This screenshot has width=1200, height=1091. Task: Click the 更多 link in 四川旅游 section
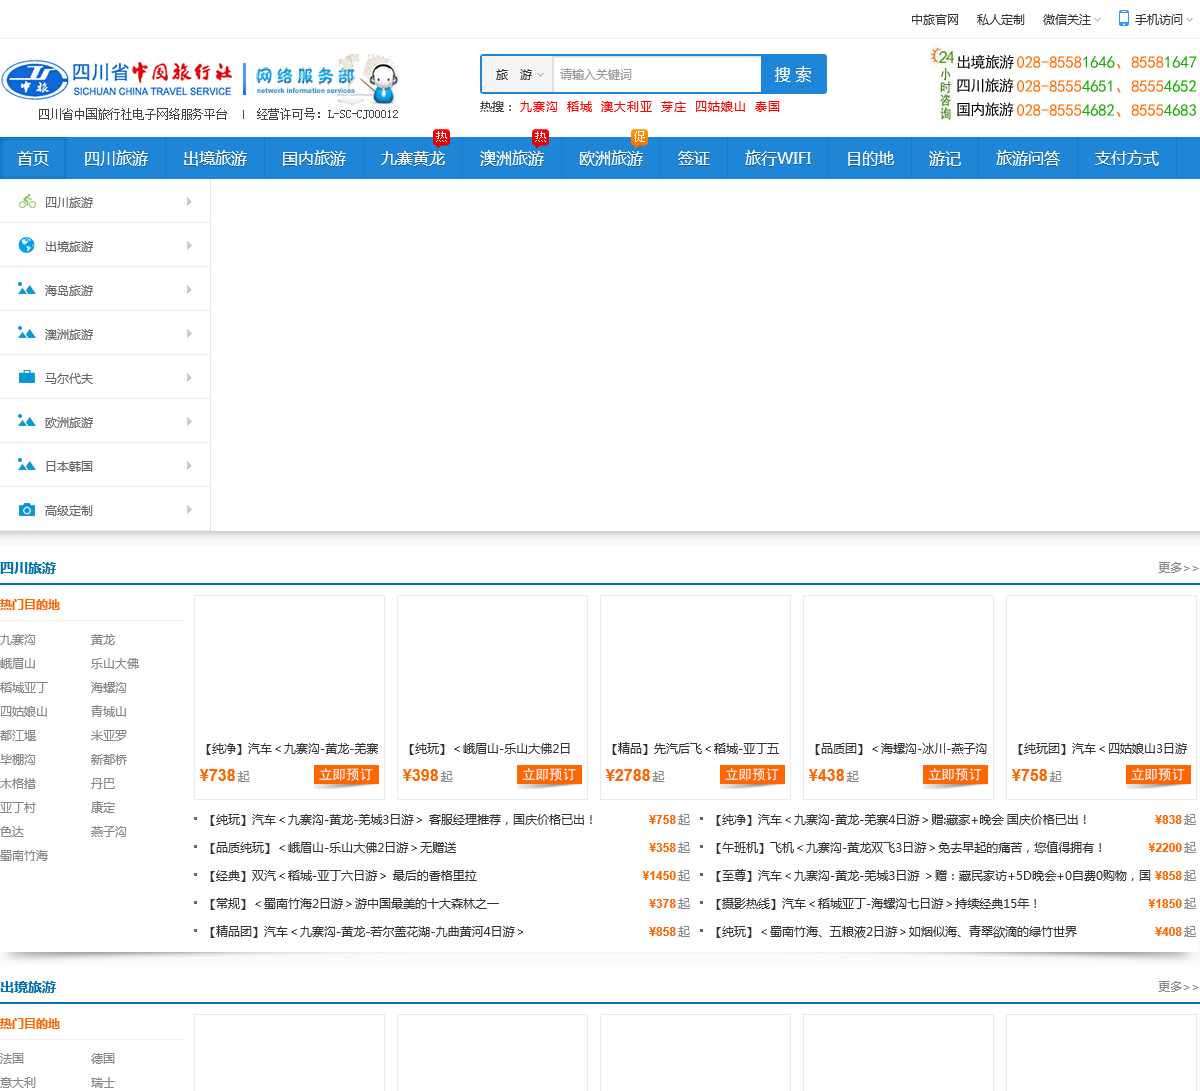point(1177,568)
